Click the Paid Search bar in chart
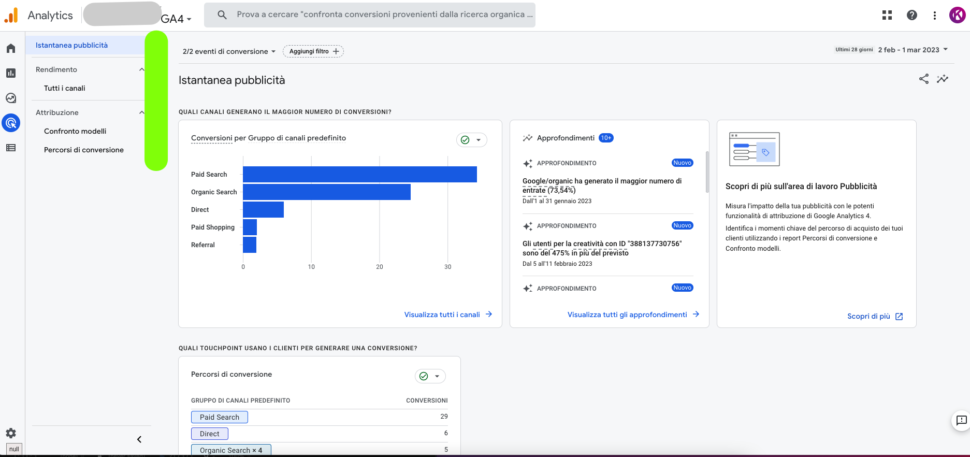Image resolution: width=970 pixels, height=457 pixels. point(359,174)
